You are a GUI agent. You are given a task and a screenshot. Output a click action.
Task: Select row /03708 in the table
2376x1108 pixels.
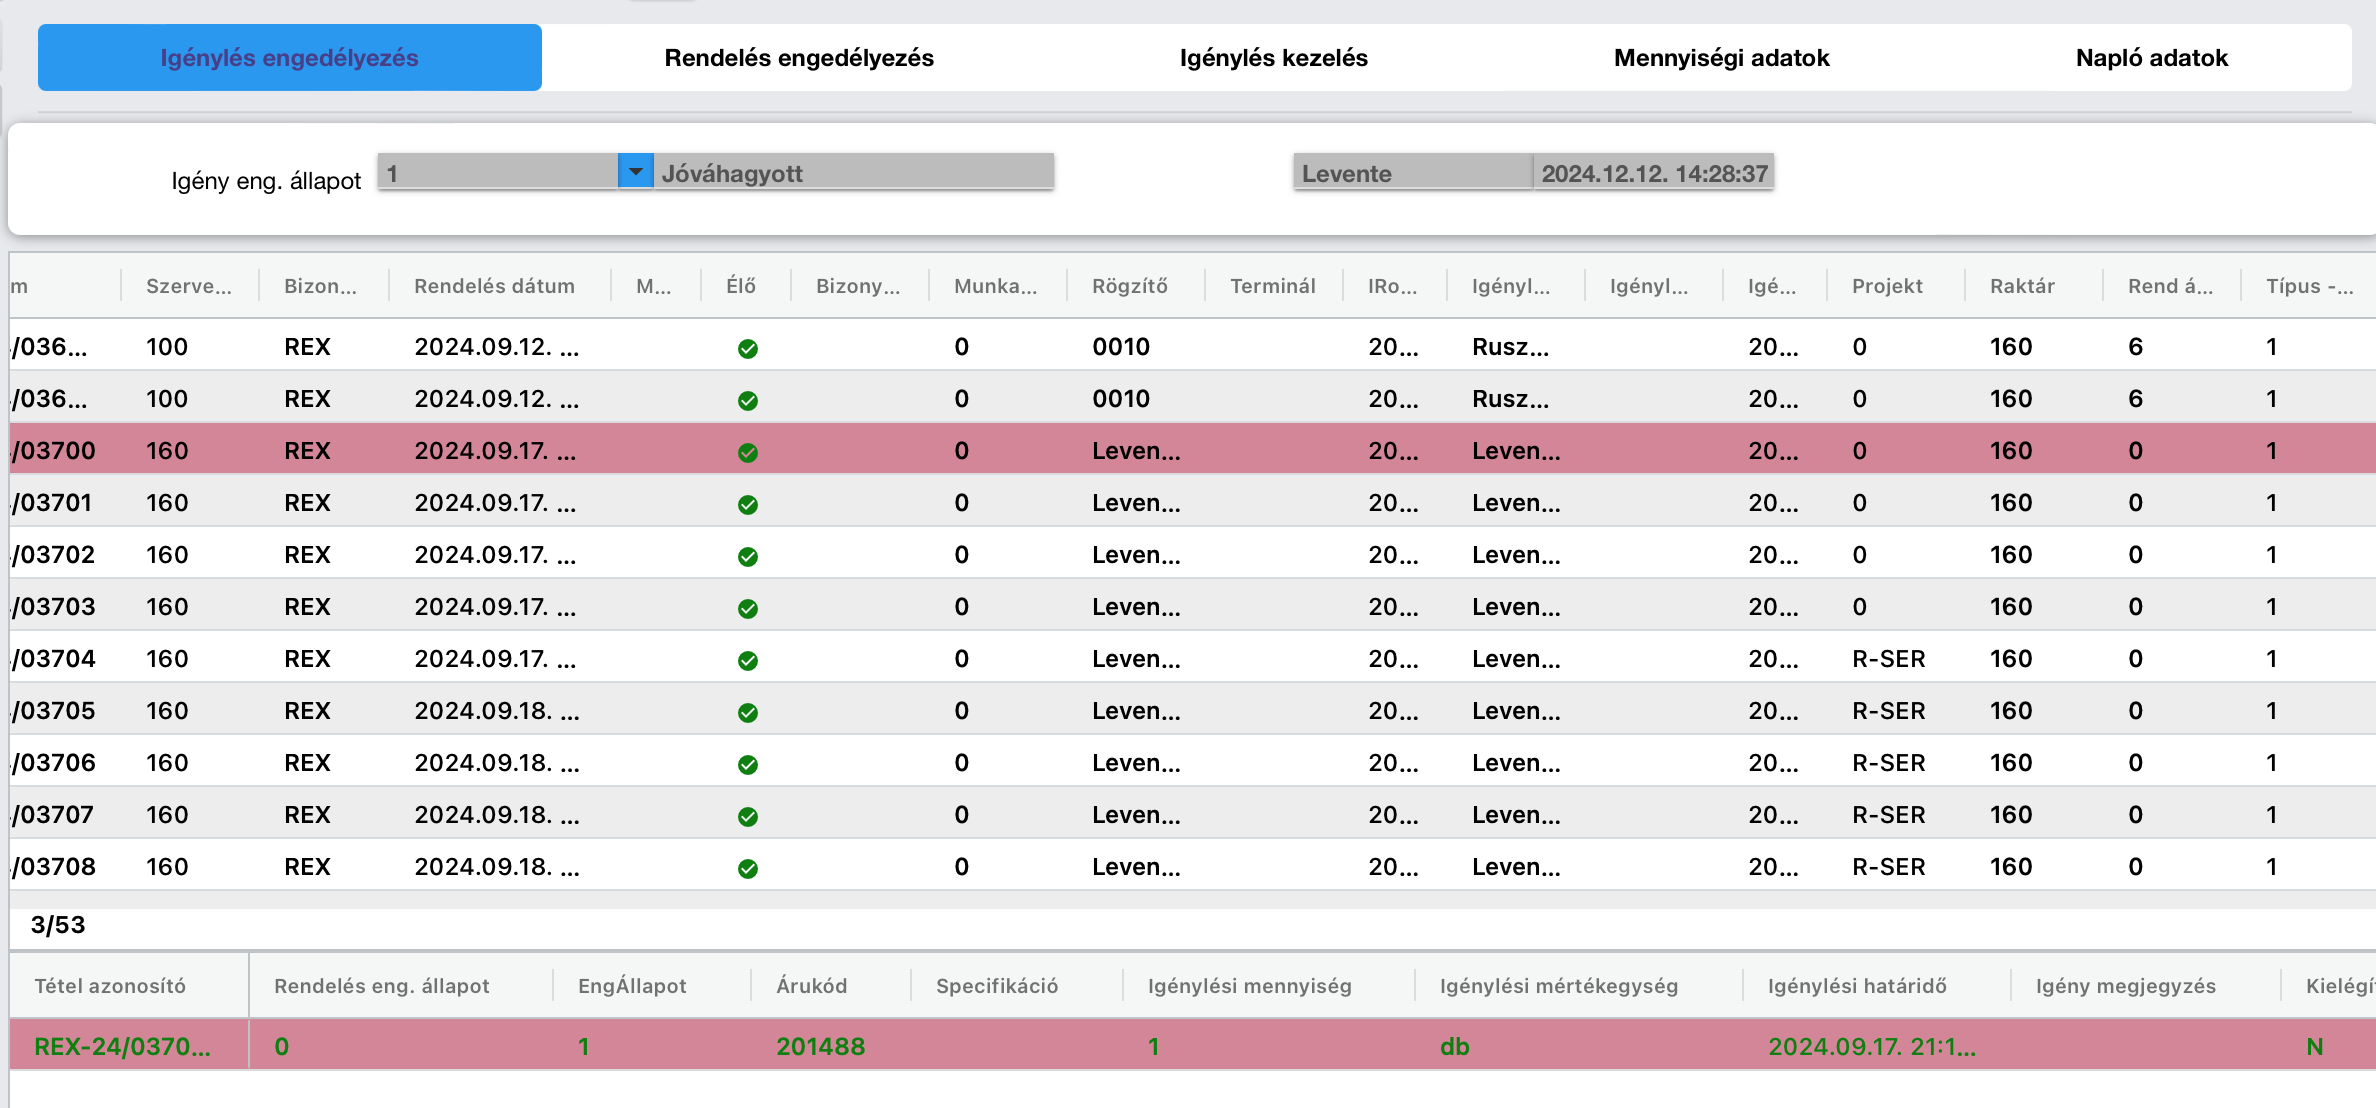point(1192,866)
